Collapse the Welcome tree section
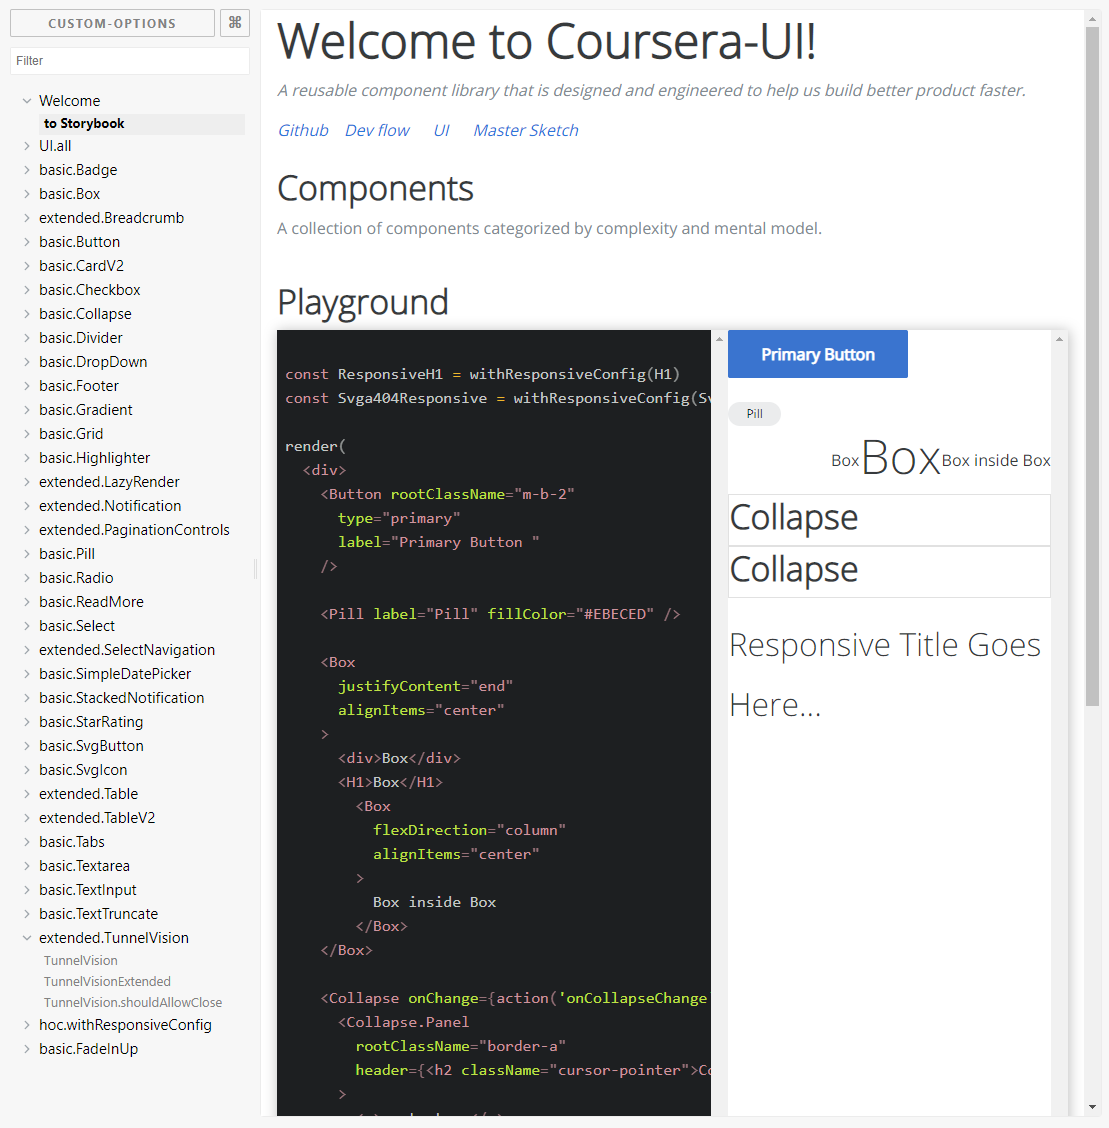The image size is (1109, 1128). point(70,101)
